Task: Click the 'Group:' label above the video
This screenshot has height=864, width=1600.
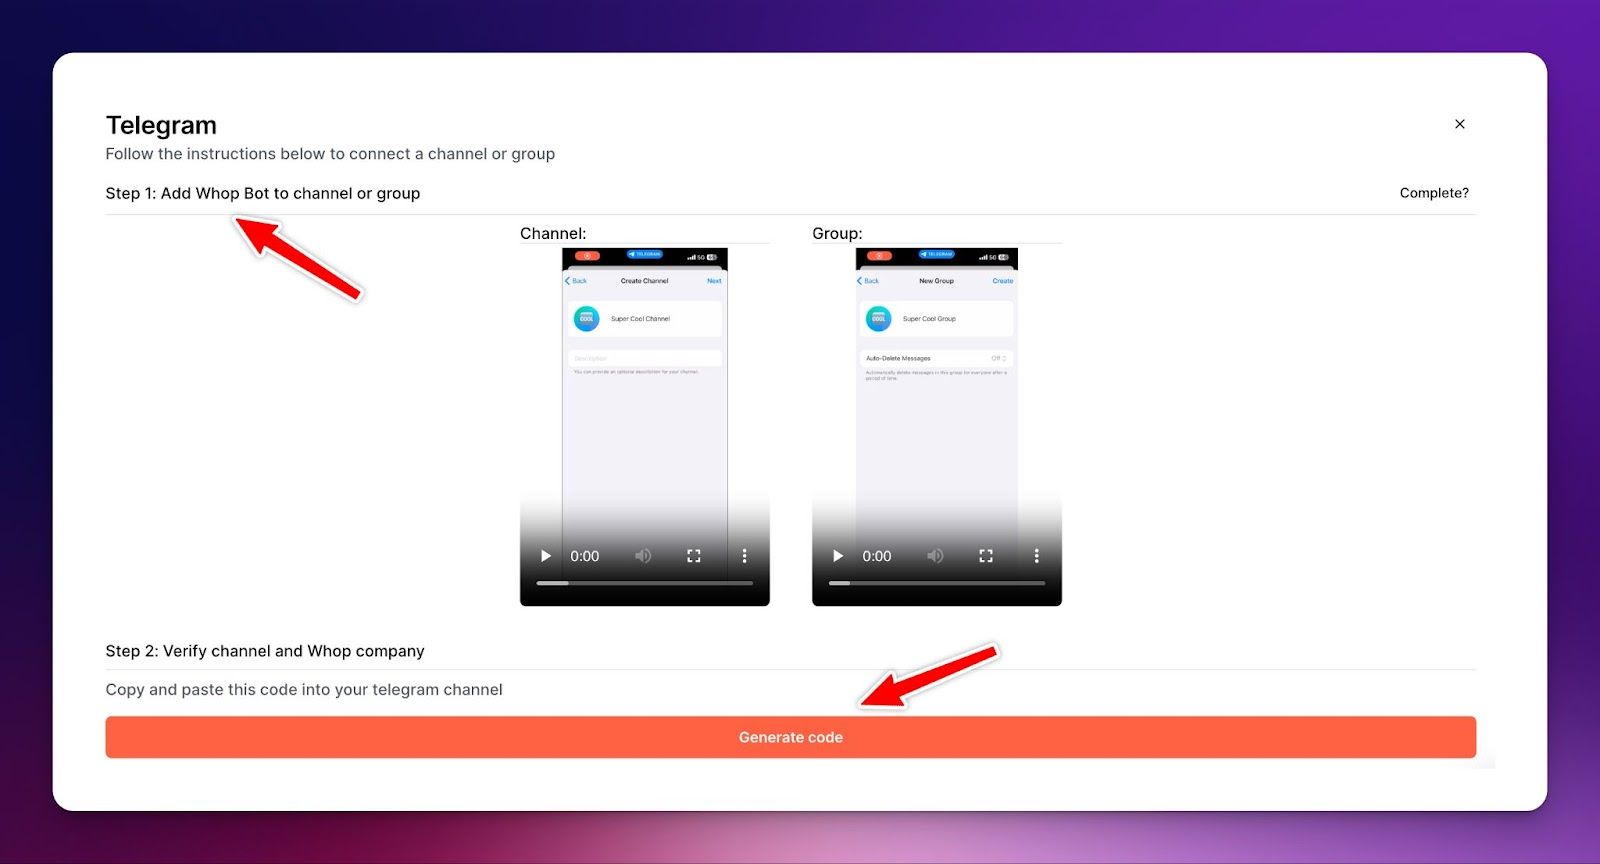Action: coord(837,233)
